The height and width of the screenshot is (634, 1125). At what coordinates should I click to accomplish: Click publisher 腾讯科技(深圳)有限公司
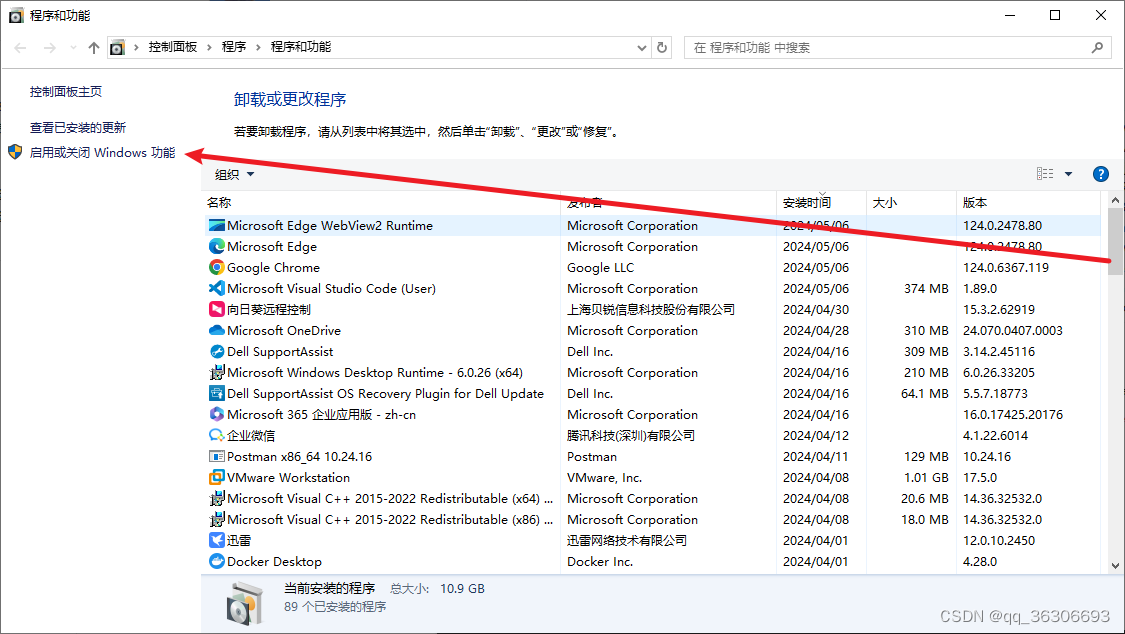631,435
